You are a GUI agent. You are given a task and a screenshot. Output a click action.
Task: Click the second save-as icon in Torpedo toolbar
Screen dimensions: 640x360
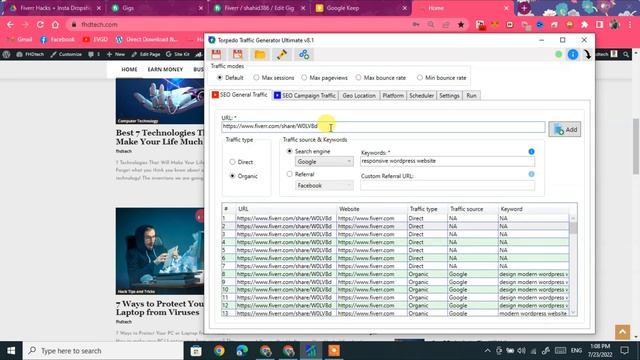[x=238, y=54]
